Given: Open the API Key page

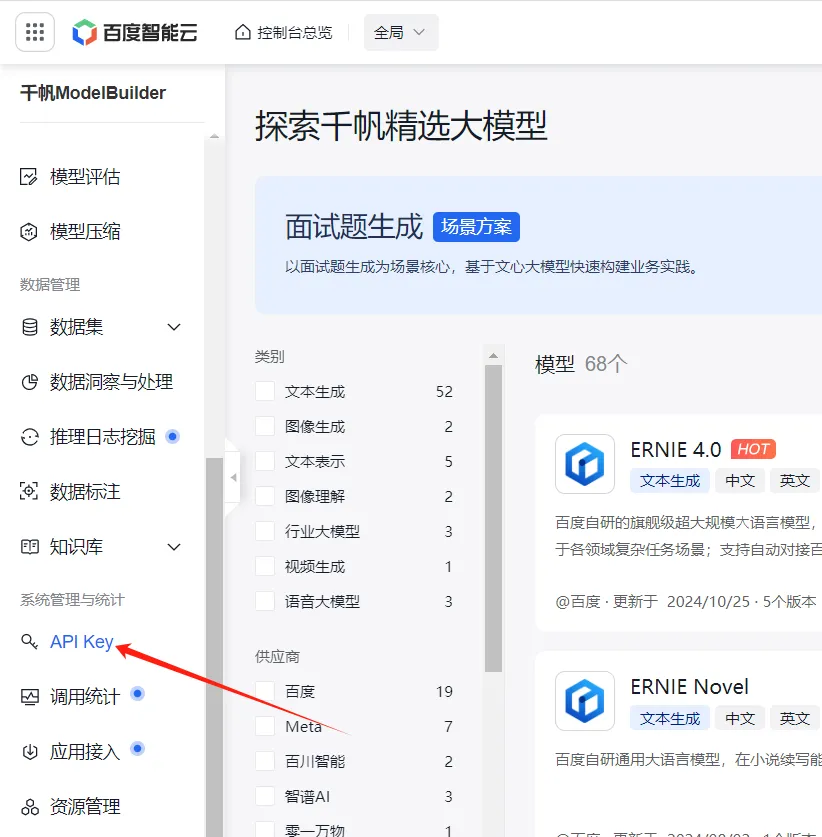Looking at the screenshot, I should (82, 641).
